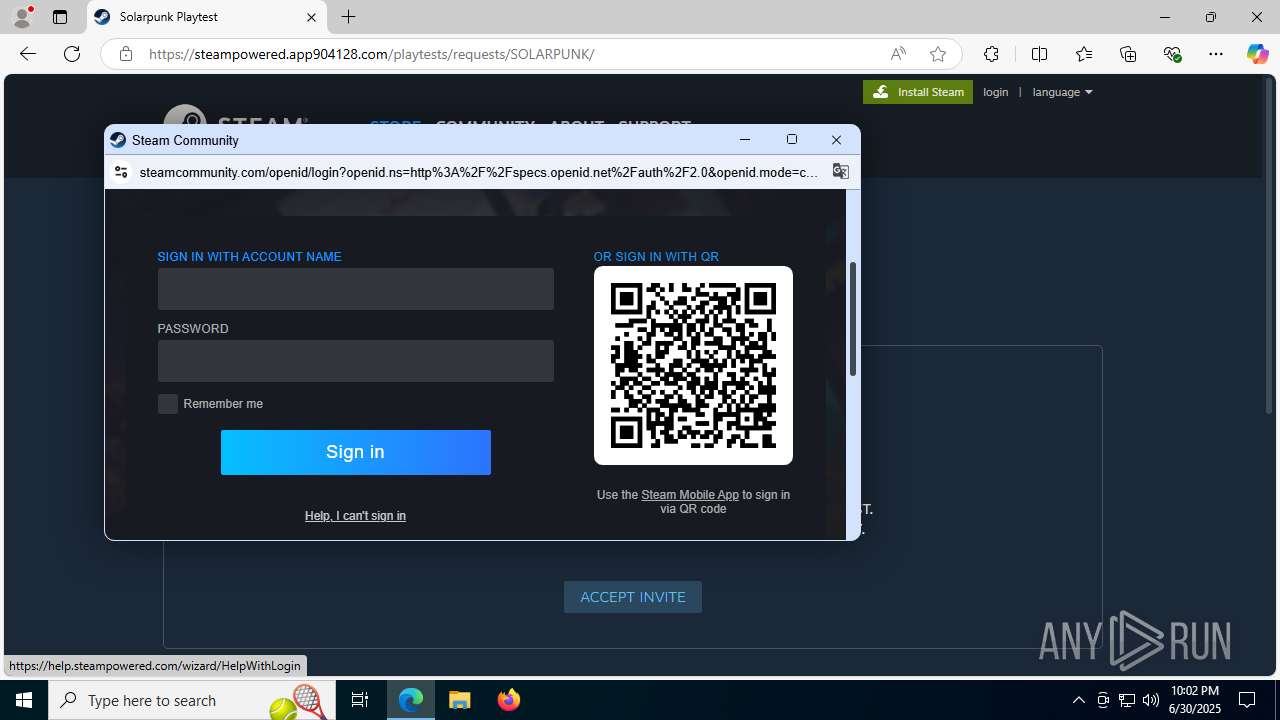1280x720 pixels.
Task: View site information lock icon
Action: 126,54
